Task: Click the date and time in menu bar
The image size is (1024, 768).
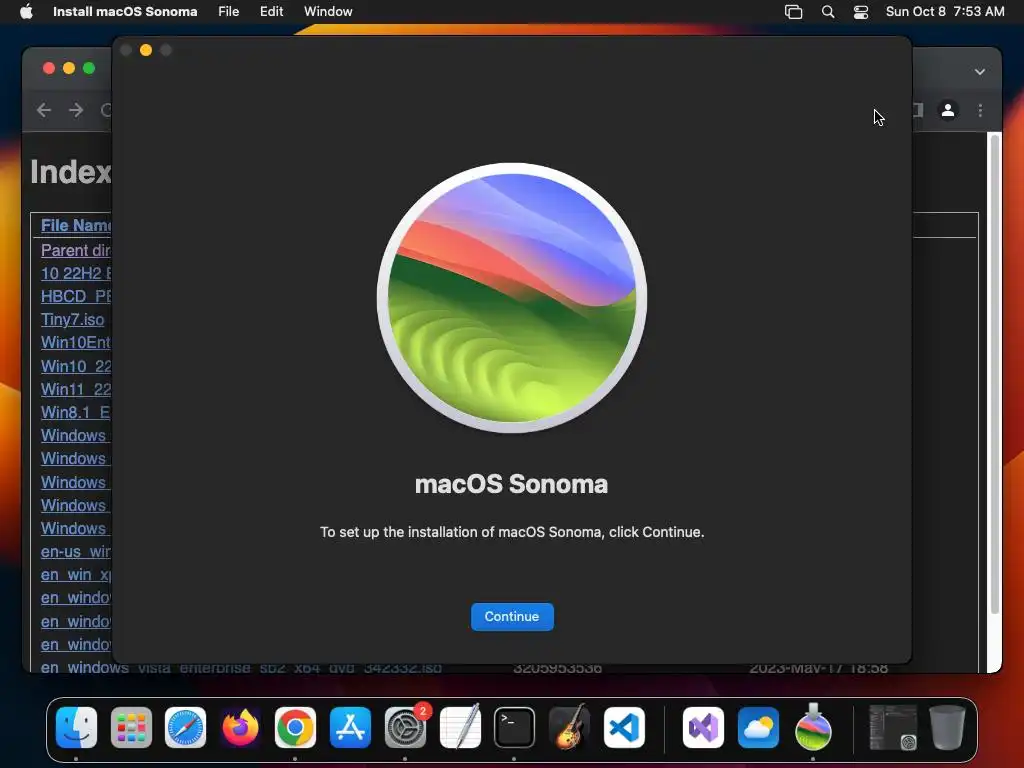Action: [x=945, y=11]
